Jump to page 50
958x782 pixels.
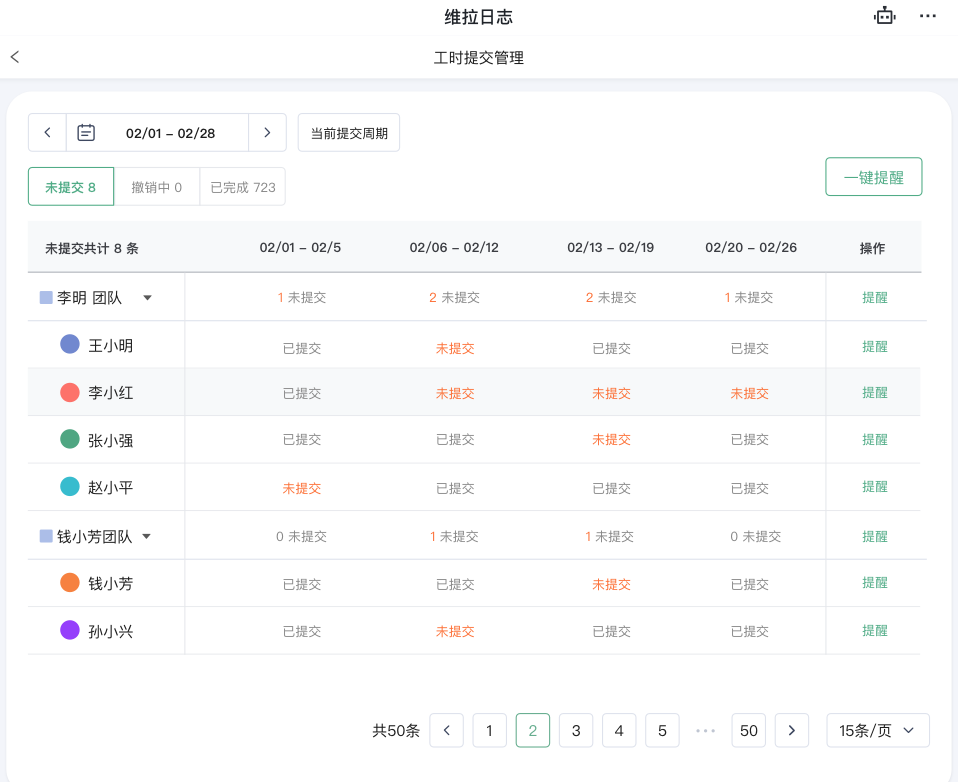tap(748, 730)
